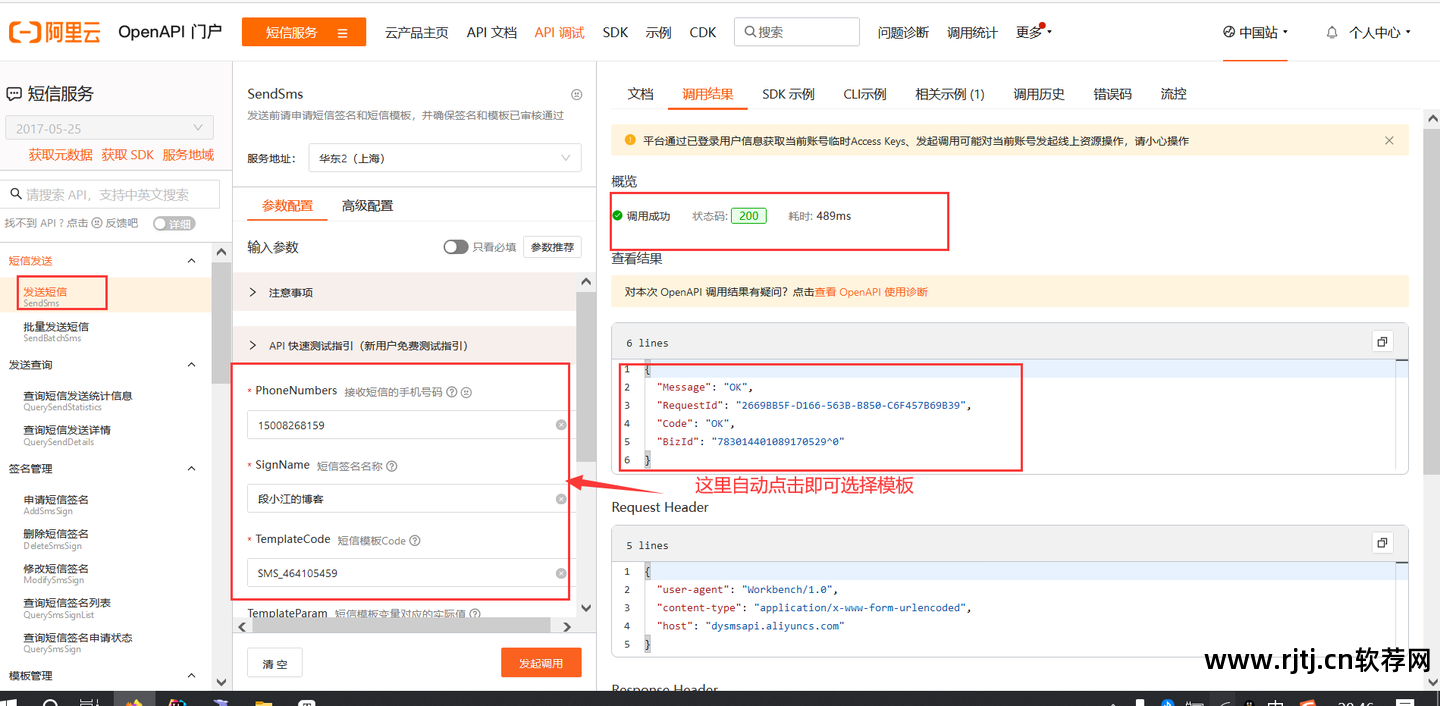Switch to the 流控 tab

[1173, 94]
